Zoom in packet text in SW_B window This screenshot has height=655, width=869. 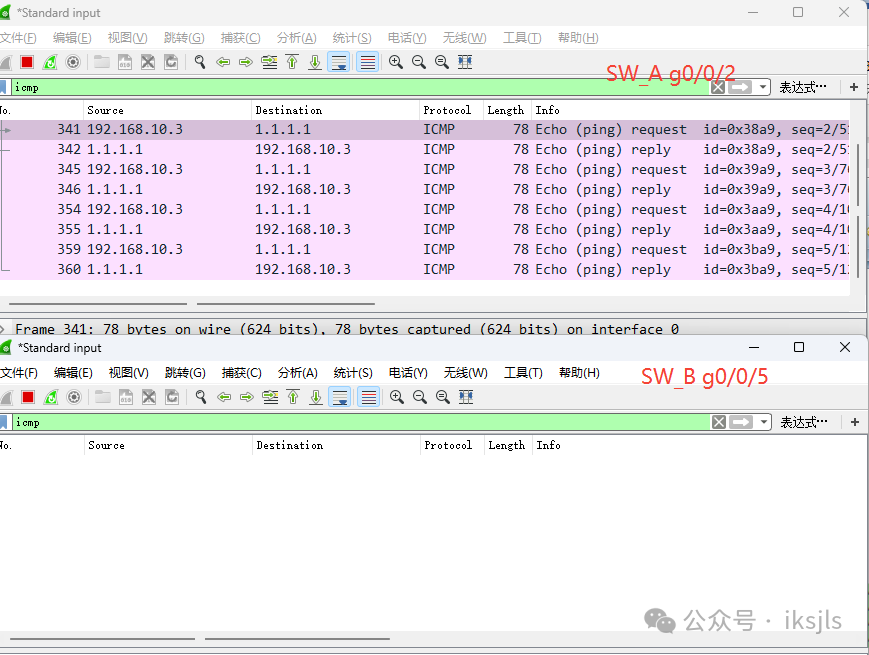click(397, 397)
